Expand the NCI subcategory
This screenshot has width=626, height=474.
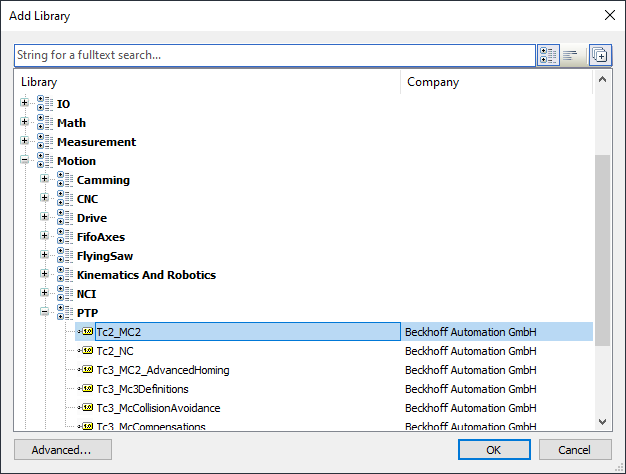click(x=44, y=293)
